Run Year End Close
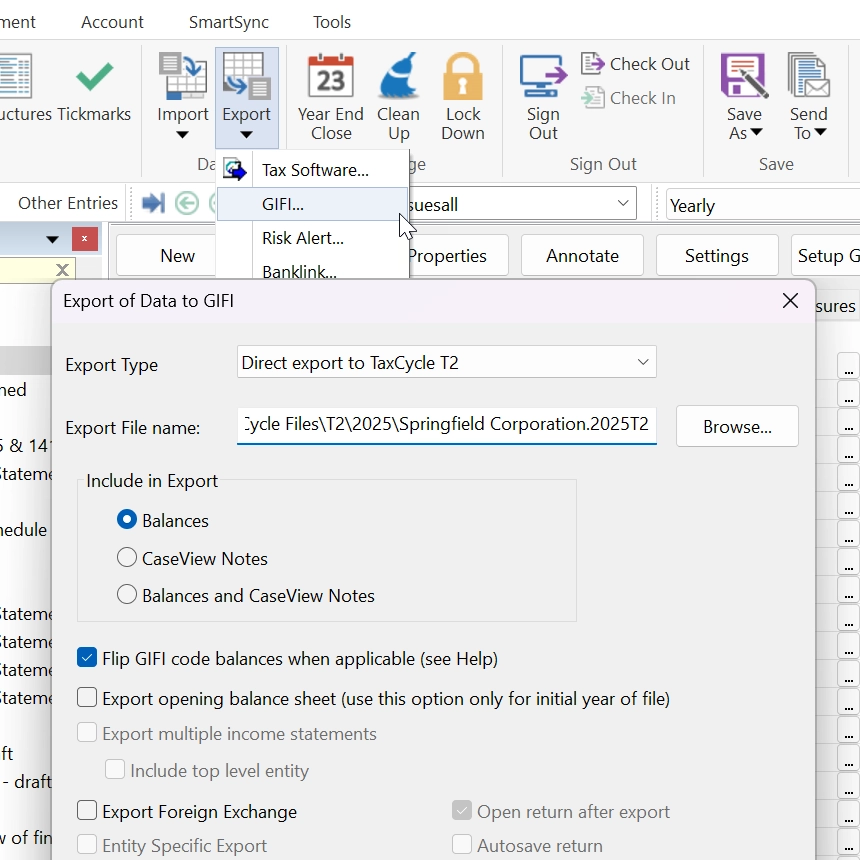This screenshot has height=860, width=860. 331,98
